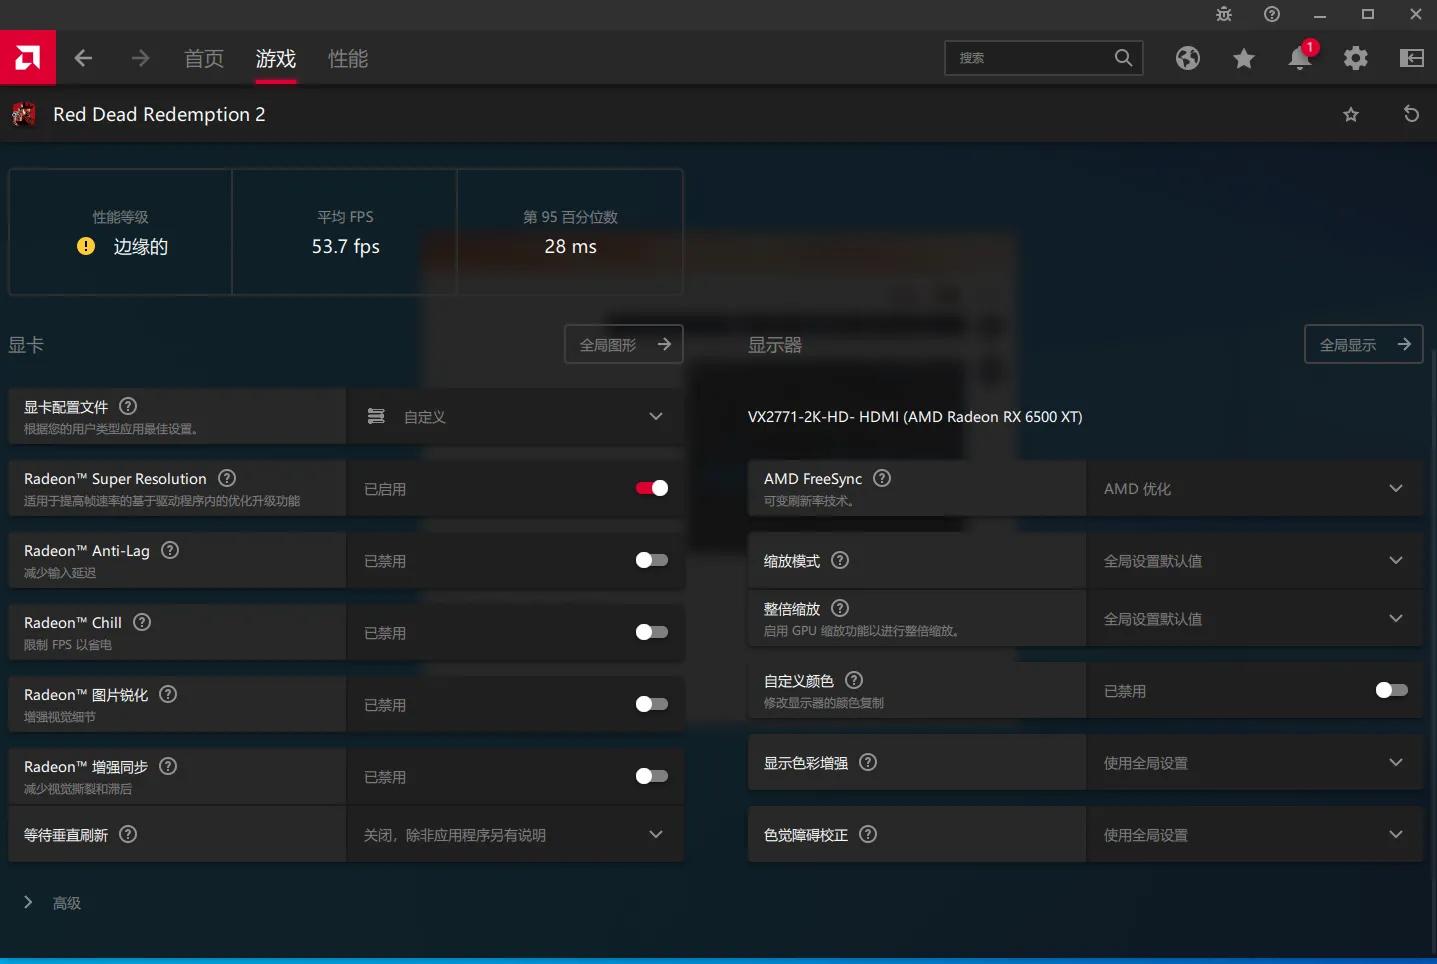1437x964 pixels.
Task: Open the 显卡配置文件 dropdown
Action: (x=515, y=417)
